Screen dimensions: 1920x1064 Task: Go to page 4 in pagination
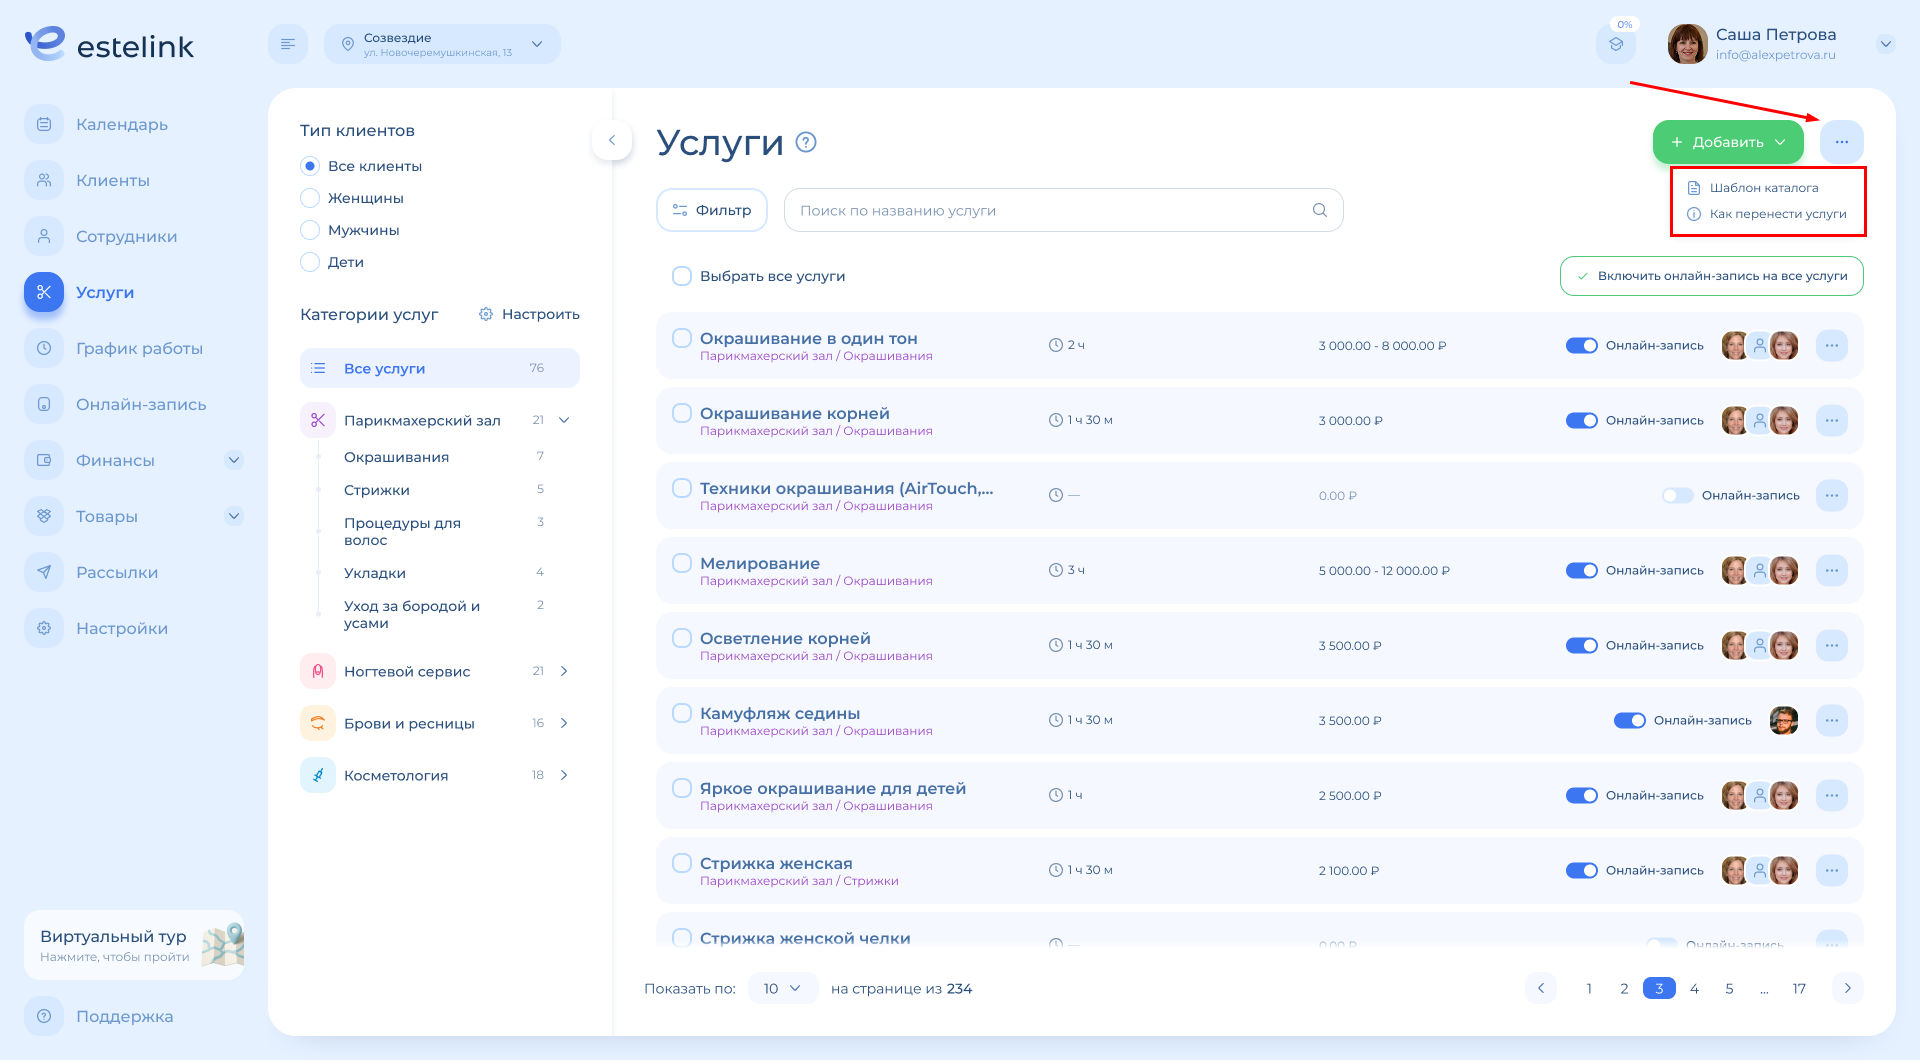(1694, 988)
